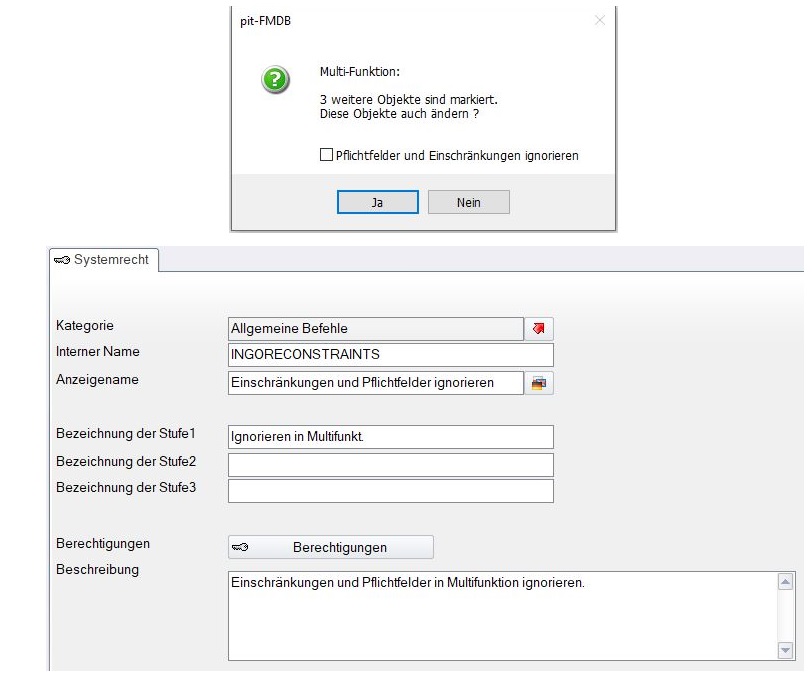The height and width of the screenshot is (687, 812).
Task: Focus the empty Bezeichnung der Stufe2 field
Action: click(x=391, y=465)
